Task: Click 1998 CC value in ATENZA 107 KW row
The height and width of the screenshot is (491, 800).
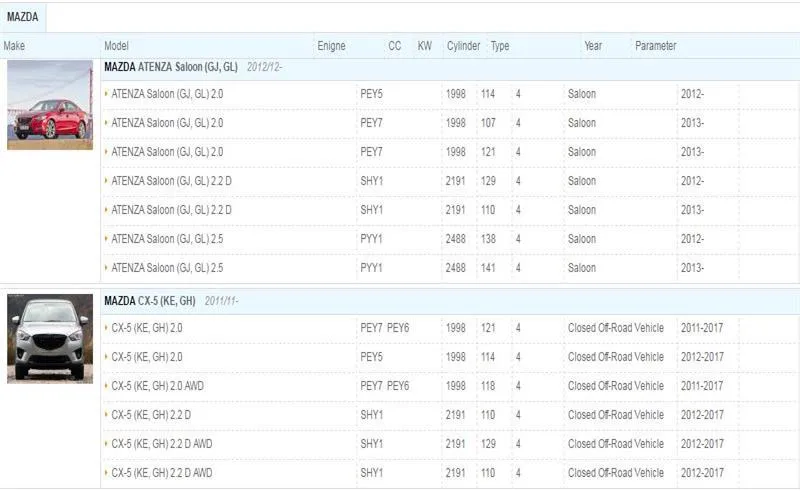Action: (x=456, y=123)
